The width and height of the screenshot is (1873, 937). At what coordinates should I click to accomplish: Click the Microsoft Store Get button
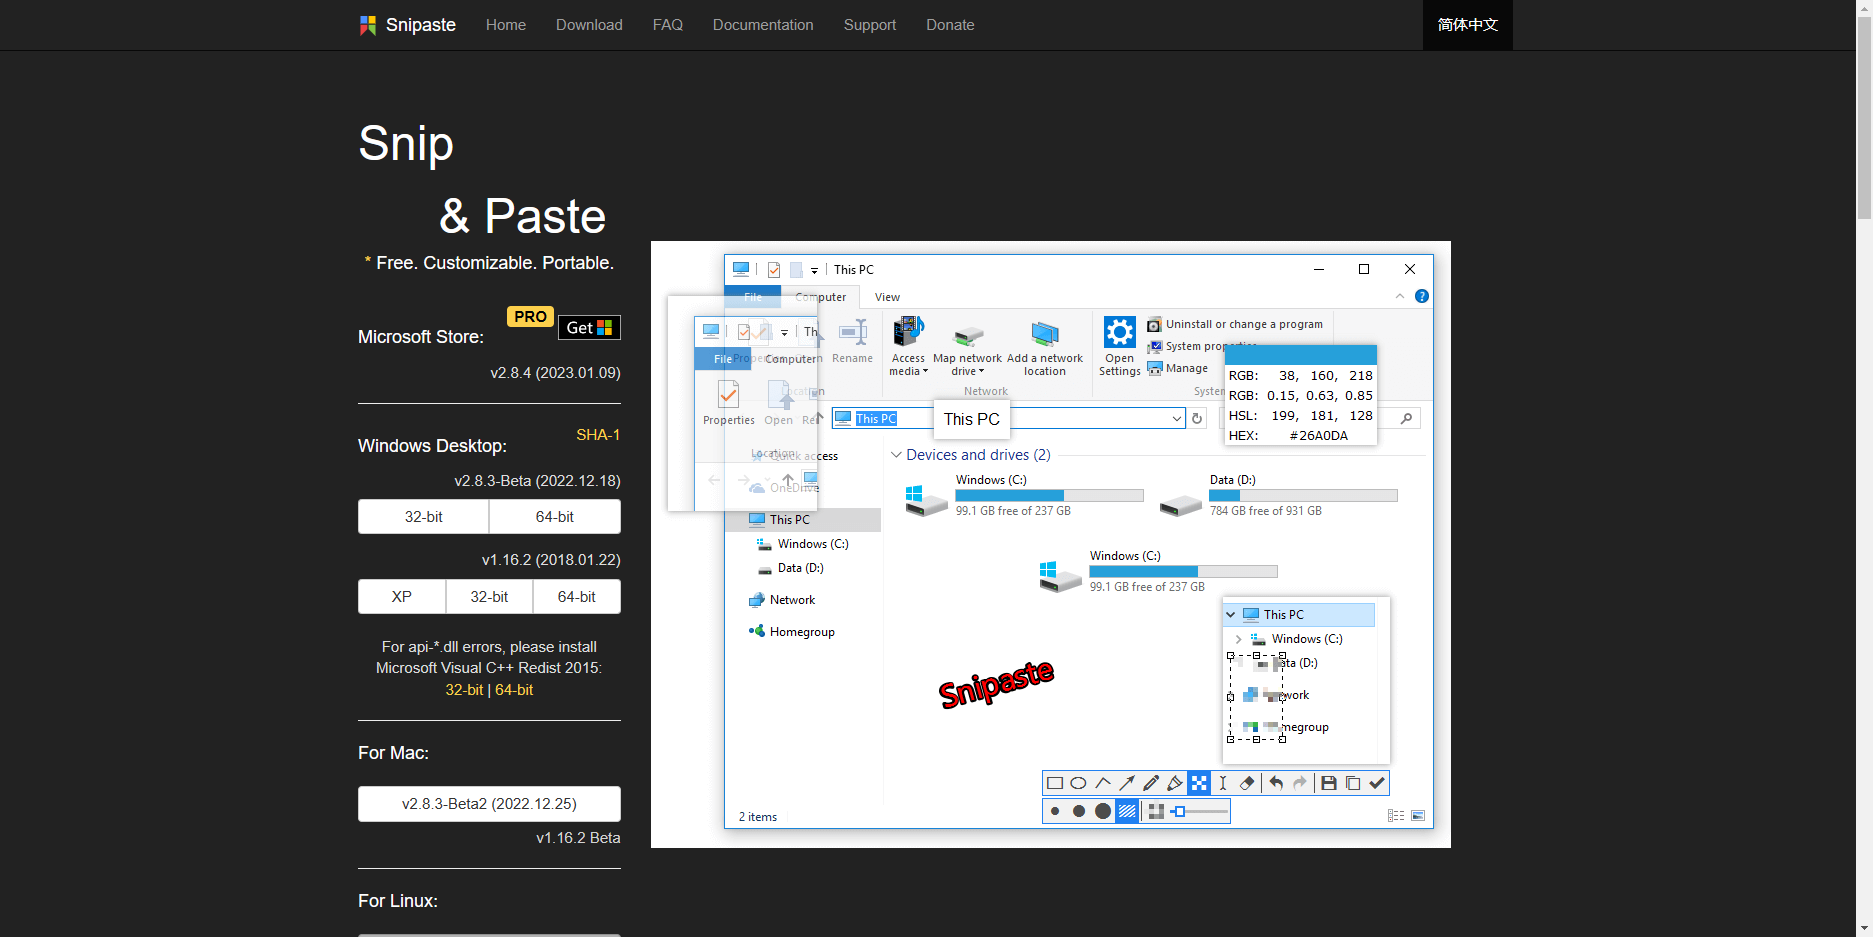point(589,327)
